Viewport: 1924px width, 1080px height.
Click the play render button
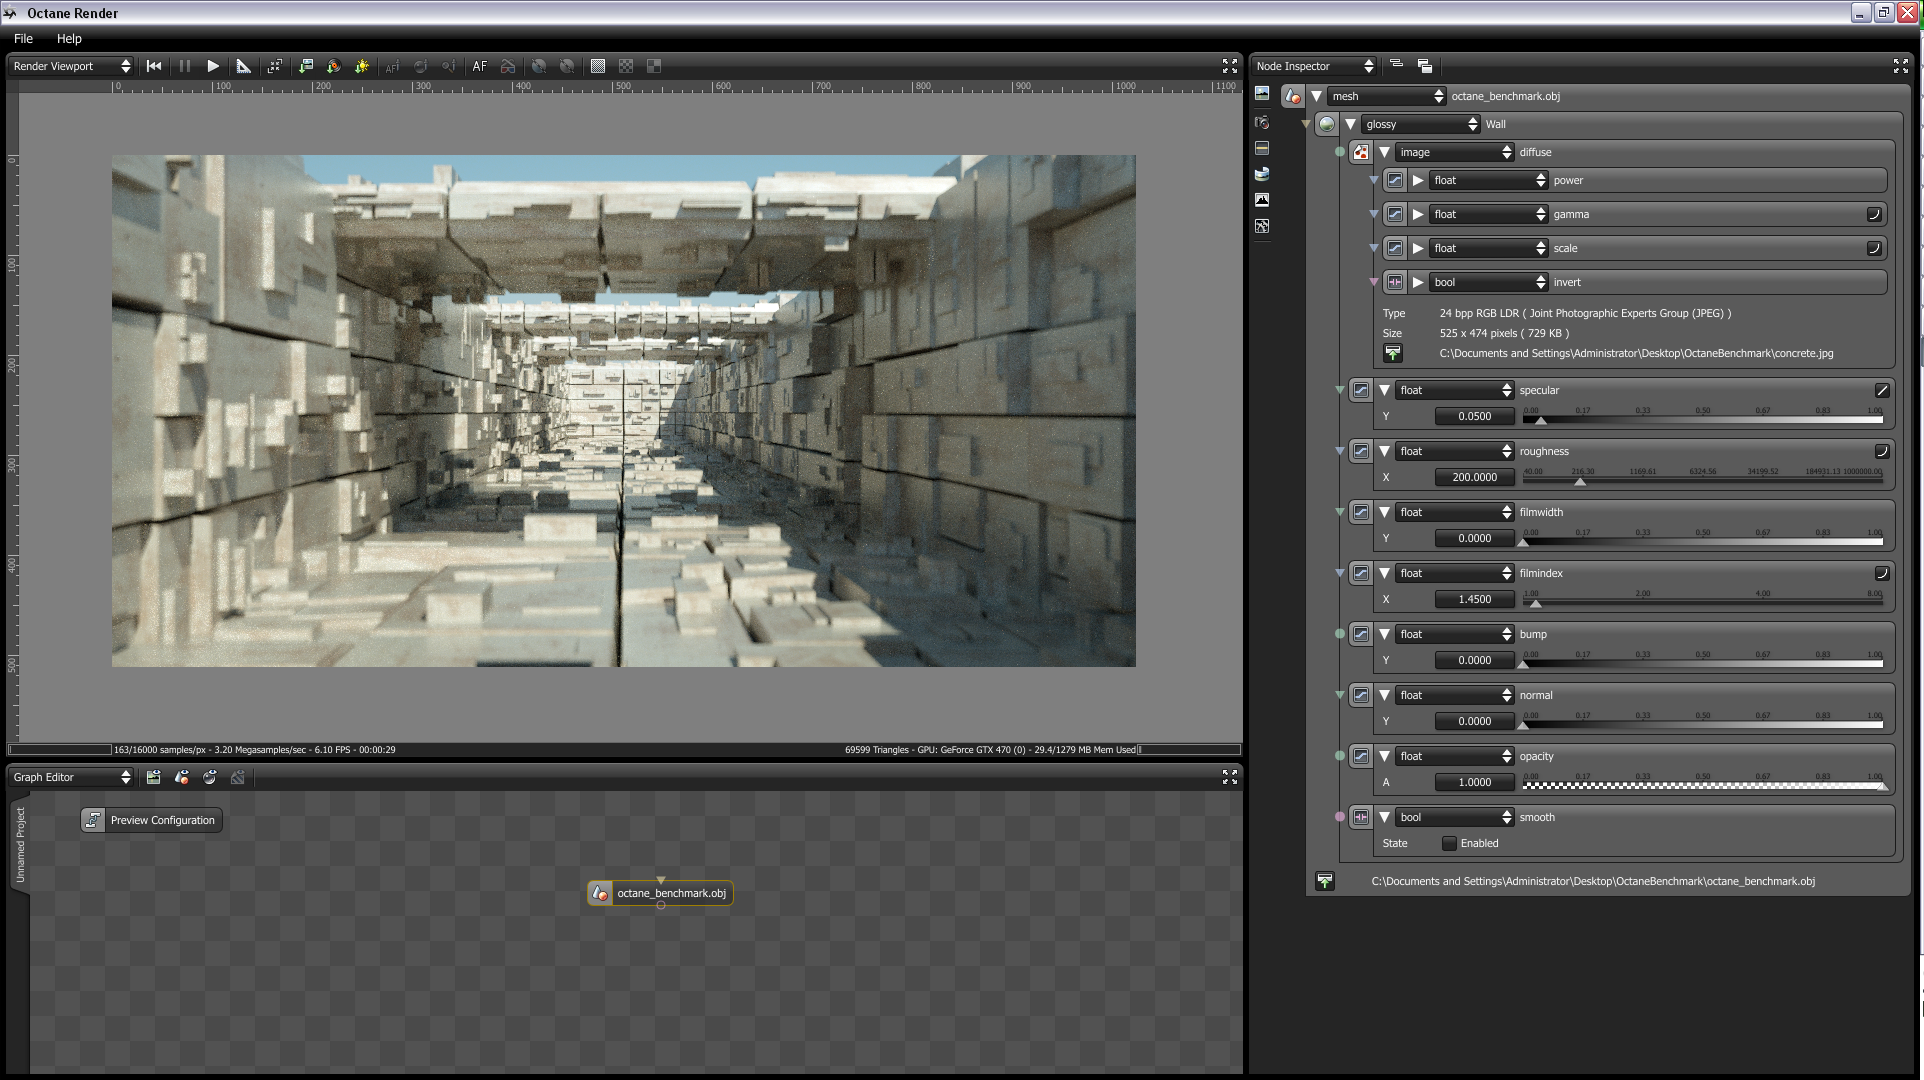[213, 66]
